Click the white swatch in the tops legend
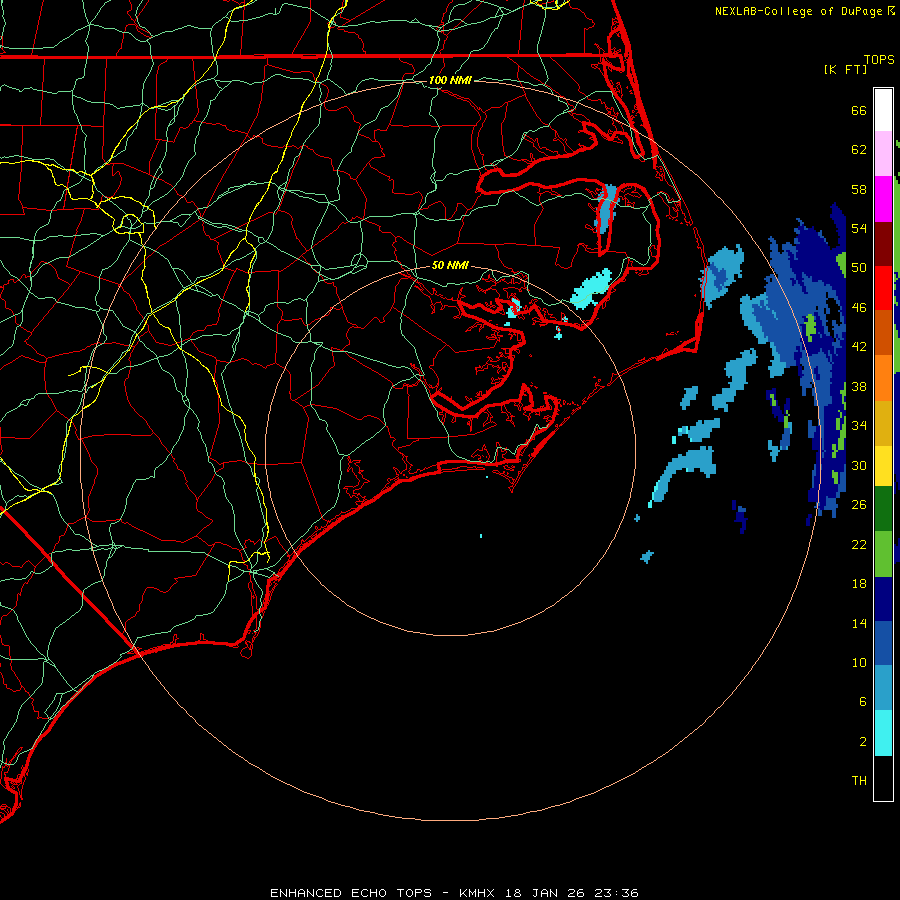The height and width of the screenshot is (900, 900). pyautogui.click(x=883, y=110)
